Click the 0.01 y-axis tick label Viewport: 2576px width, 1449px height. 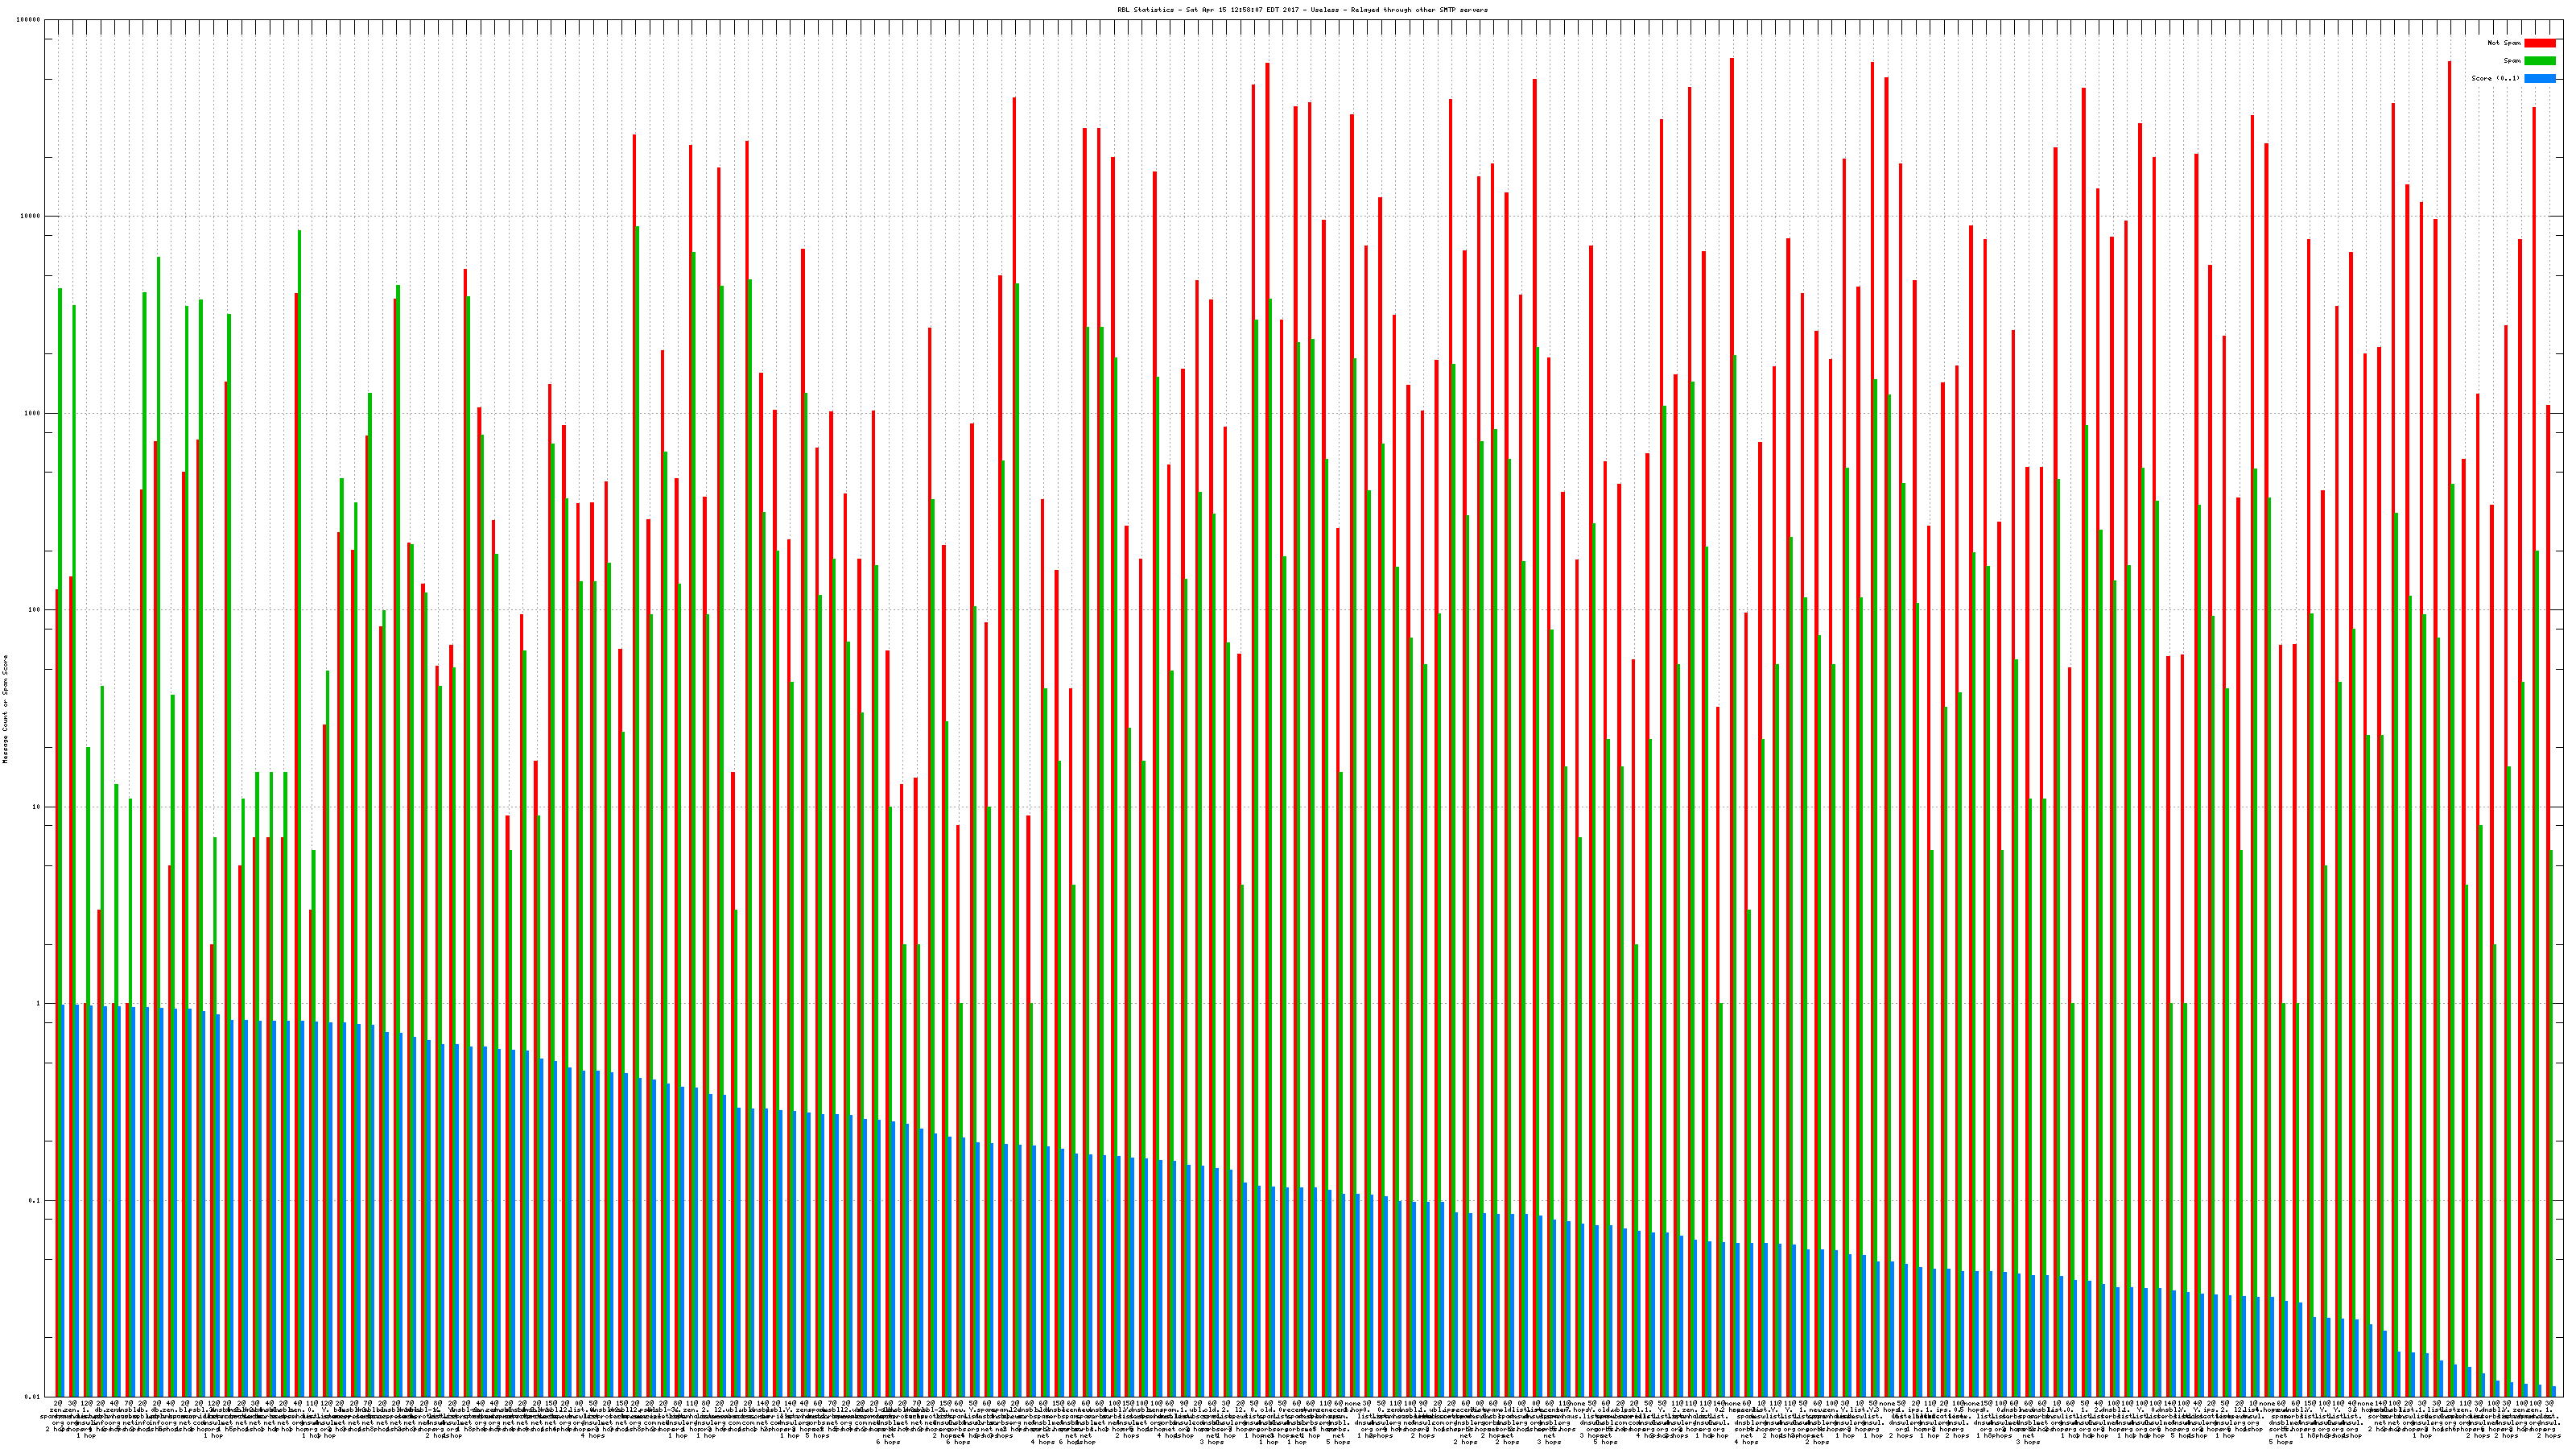pos(34,1397)
